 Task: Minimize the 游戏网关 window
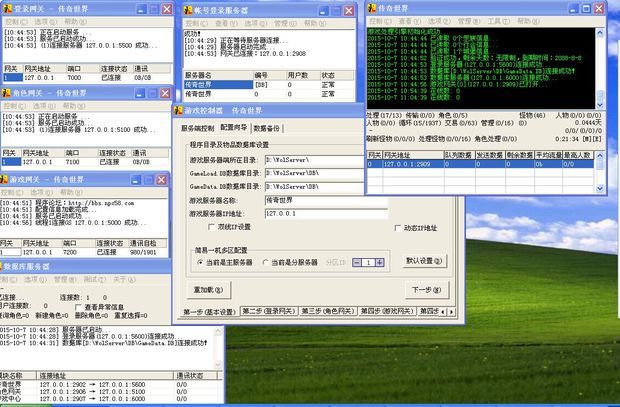[x=136, y=180]
